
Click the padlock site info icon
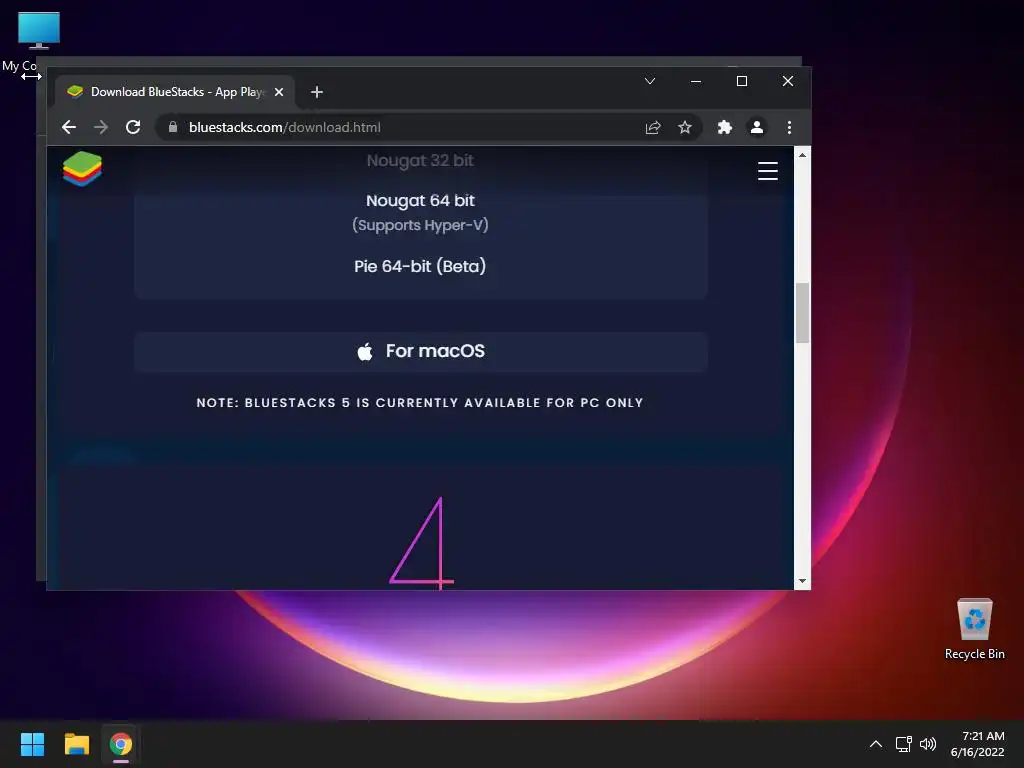coord(172,127)
